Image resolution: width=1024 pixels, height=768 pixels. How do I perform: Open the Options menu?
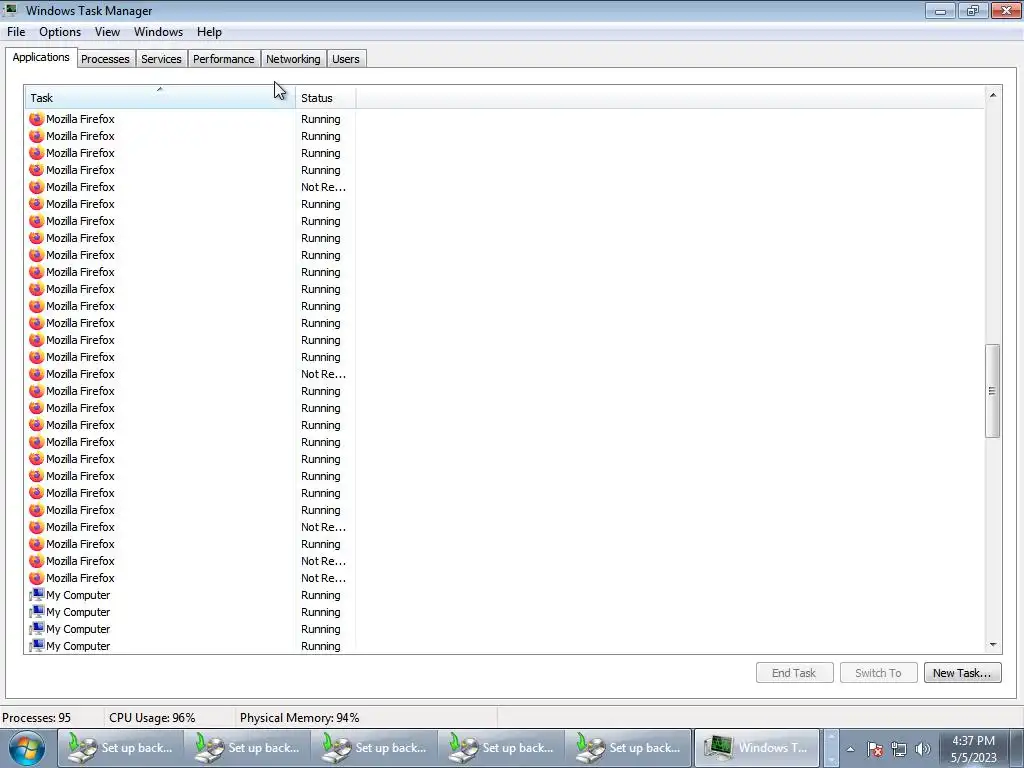pyautogui.click(x=60, y=31)
